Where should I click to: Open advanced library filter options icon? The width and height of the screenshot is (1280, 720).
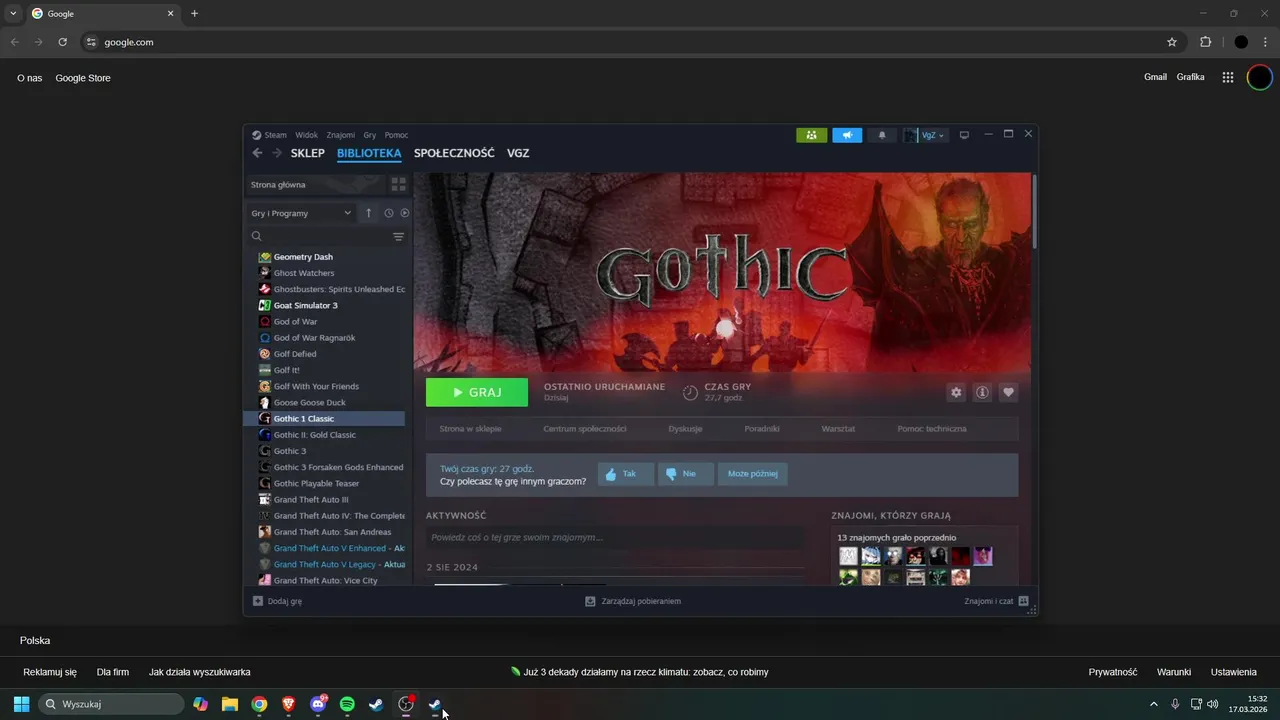(398, 237)
